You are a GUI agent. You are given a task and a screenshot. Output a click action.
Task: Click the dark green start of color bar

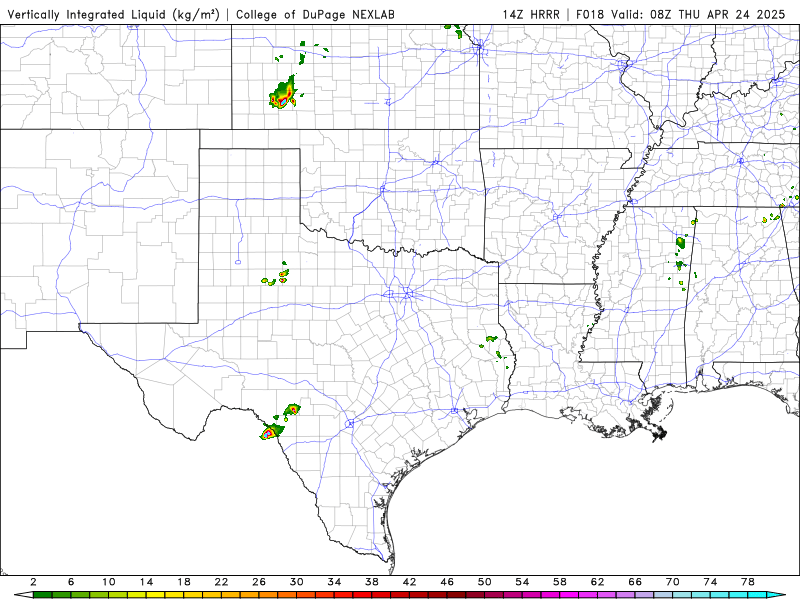(42, 595)
